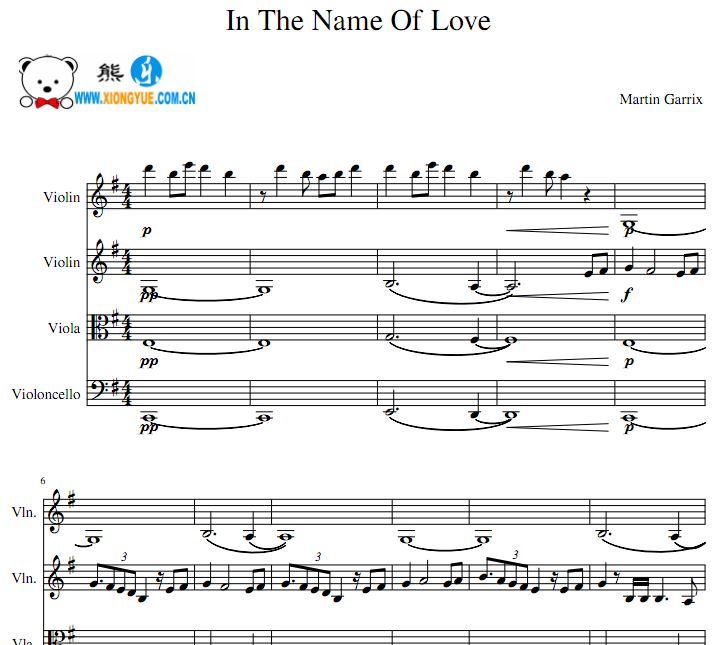
Task: Click the lower "Vln." label in second system
Action: point(24,578)
